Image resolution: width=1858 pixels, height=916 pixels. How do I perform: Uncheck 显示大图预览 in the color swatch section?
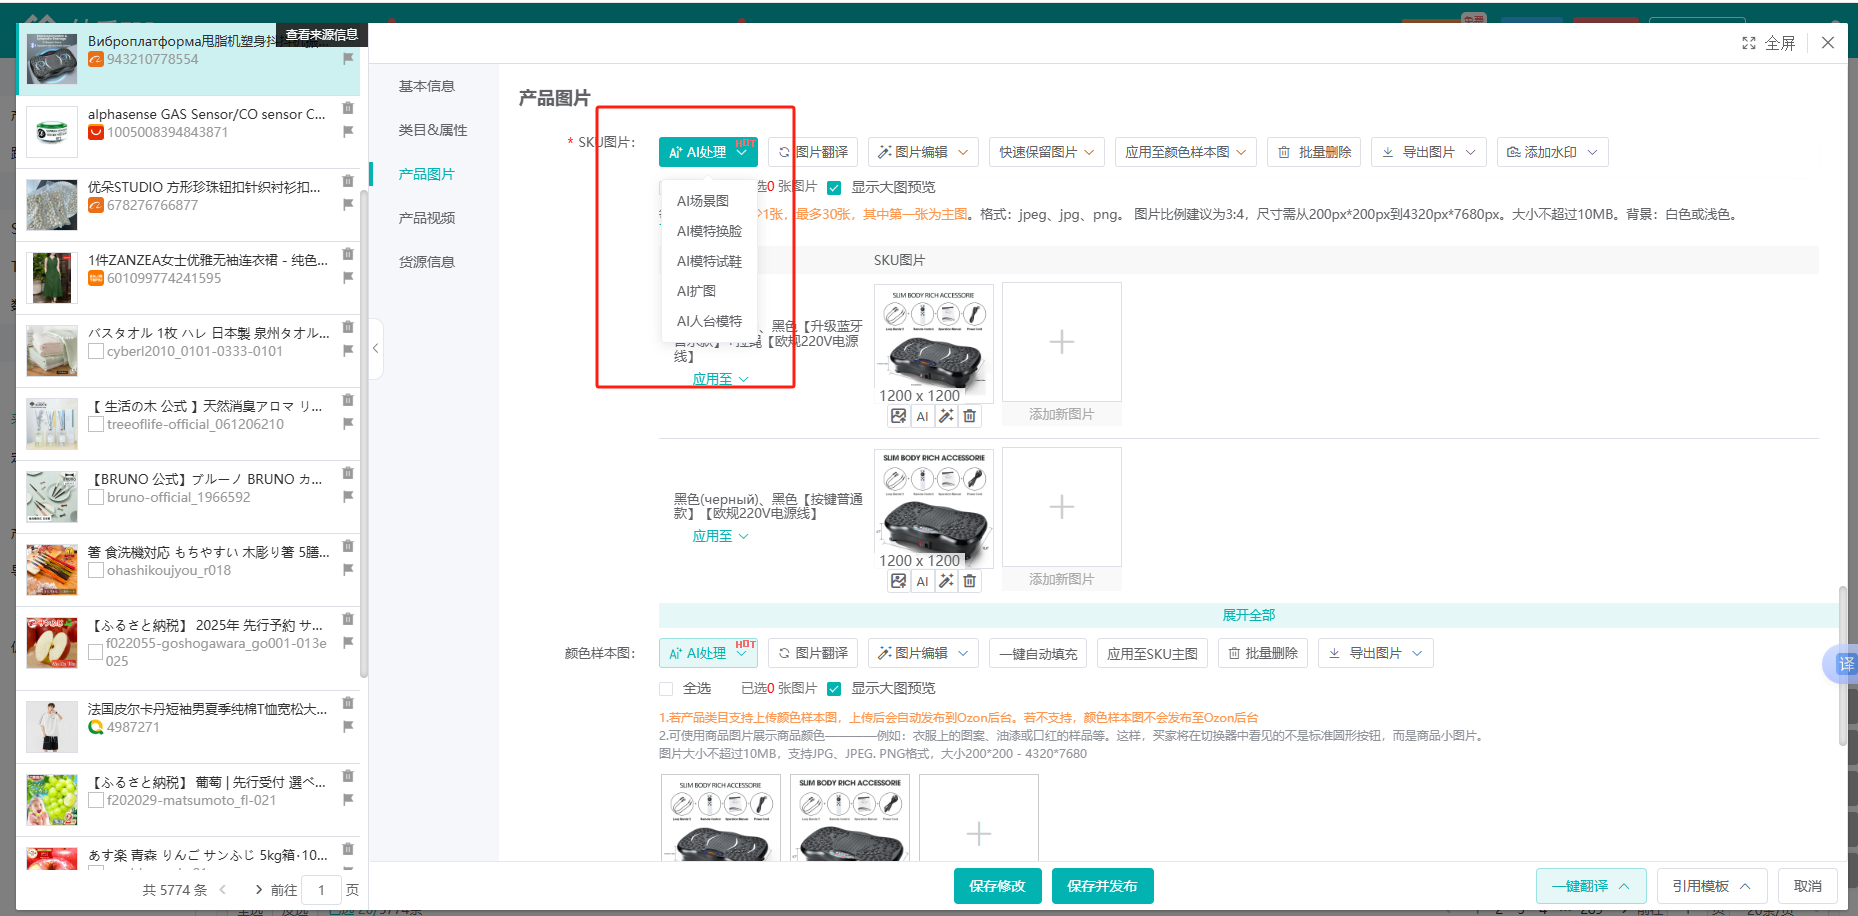click(x=834, y=688)
